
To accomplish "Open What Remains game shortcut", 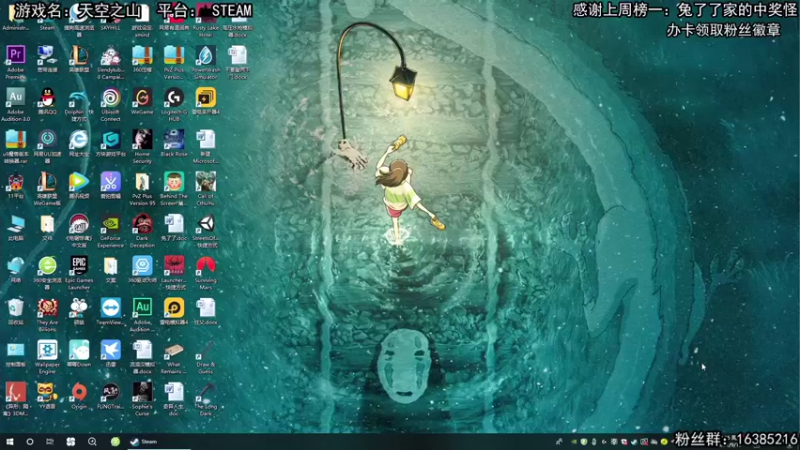I will click(174, 351).
